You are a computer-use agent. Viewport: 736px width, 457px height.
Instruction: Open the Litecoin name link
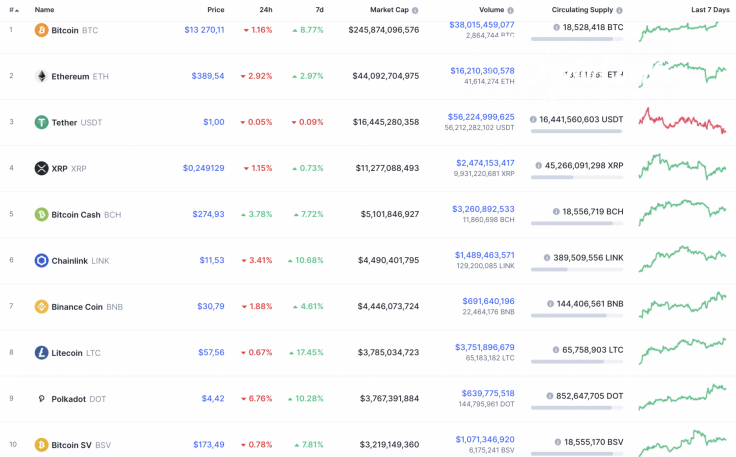tap(67, 353)
